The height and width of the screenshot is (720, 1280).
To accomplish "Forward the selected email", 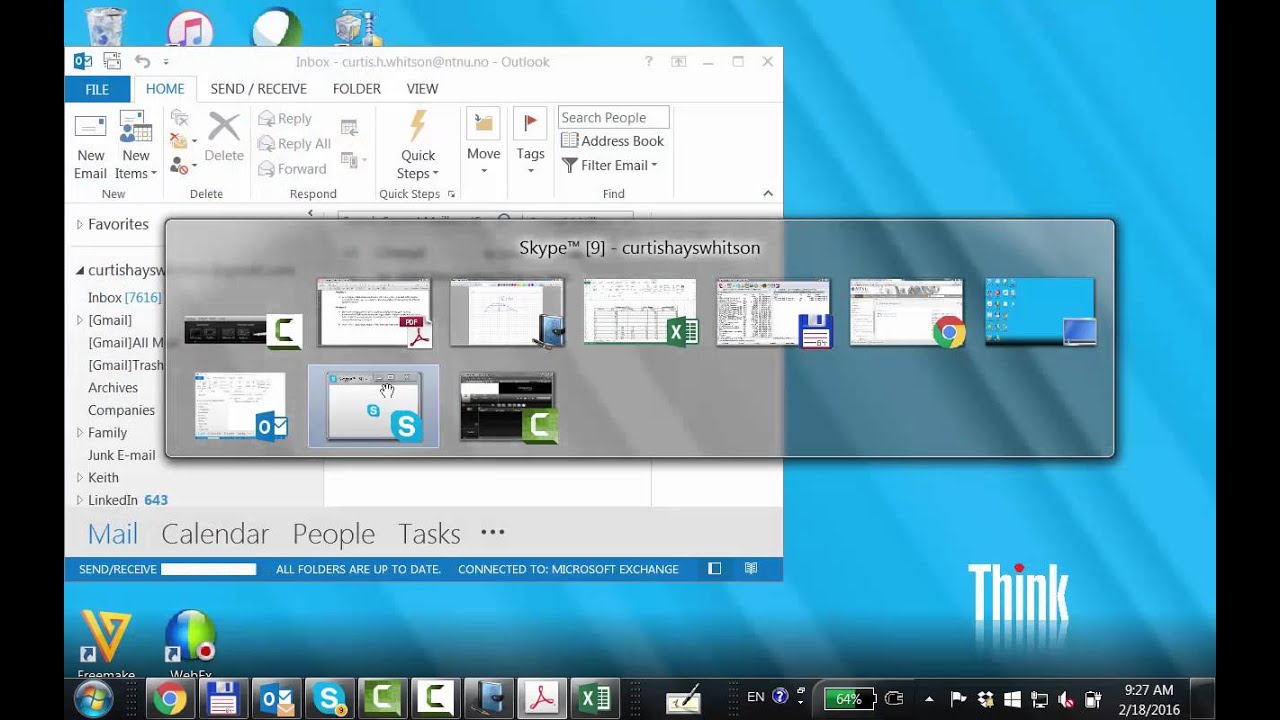I will click(x=292, y=169).
